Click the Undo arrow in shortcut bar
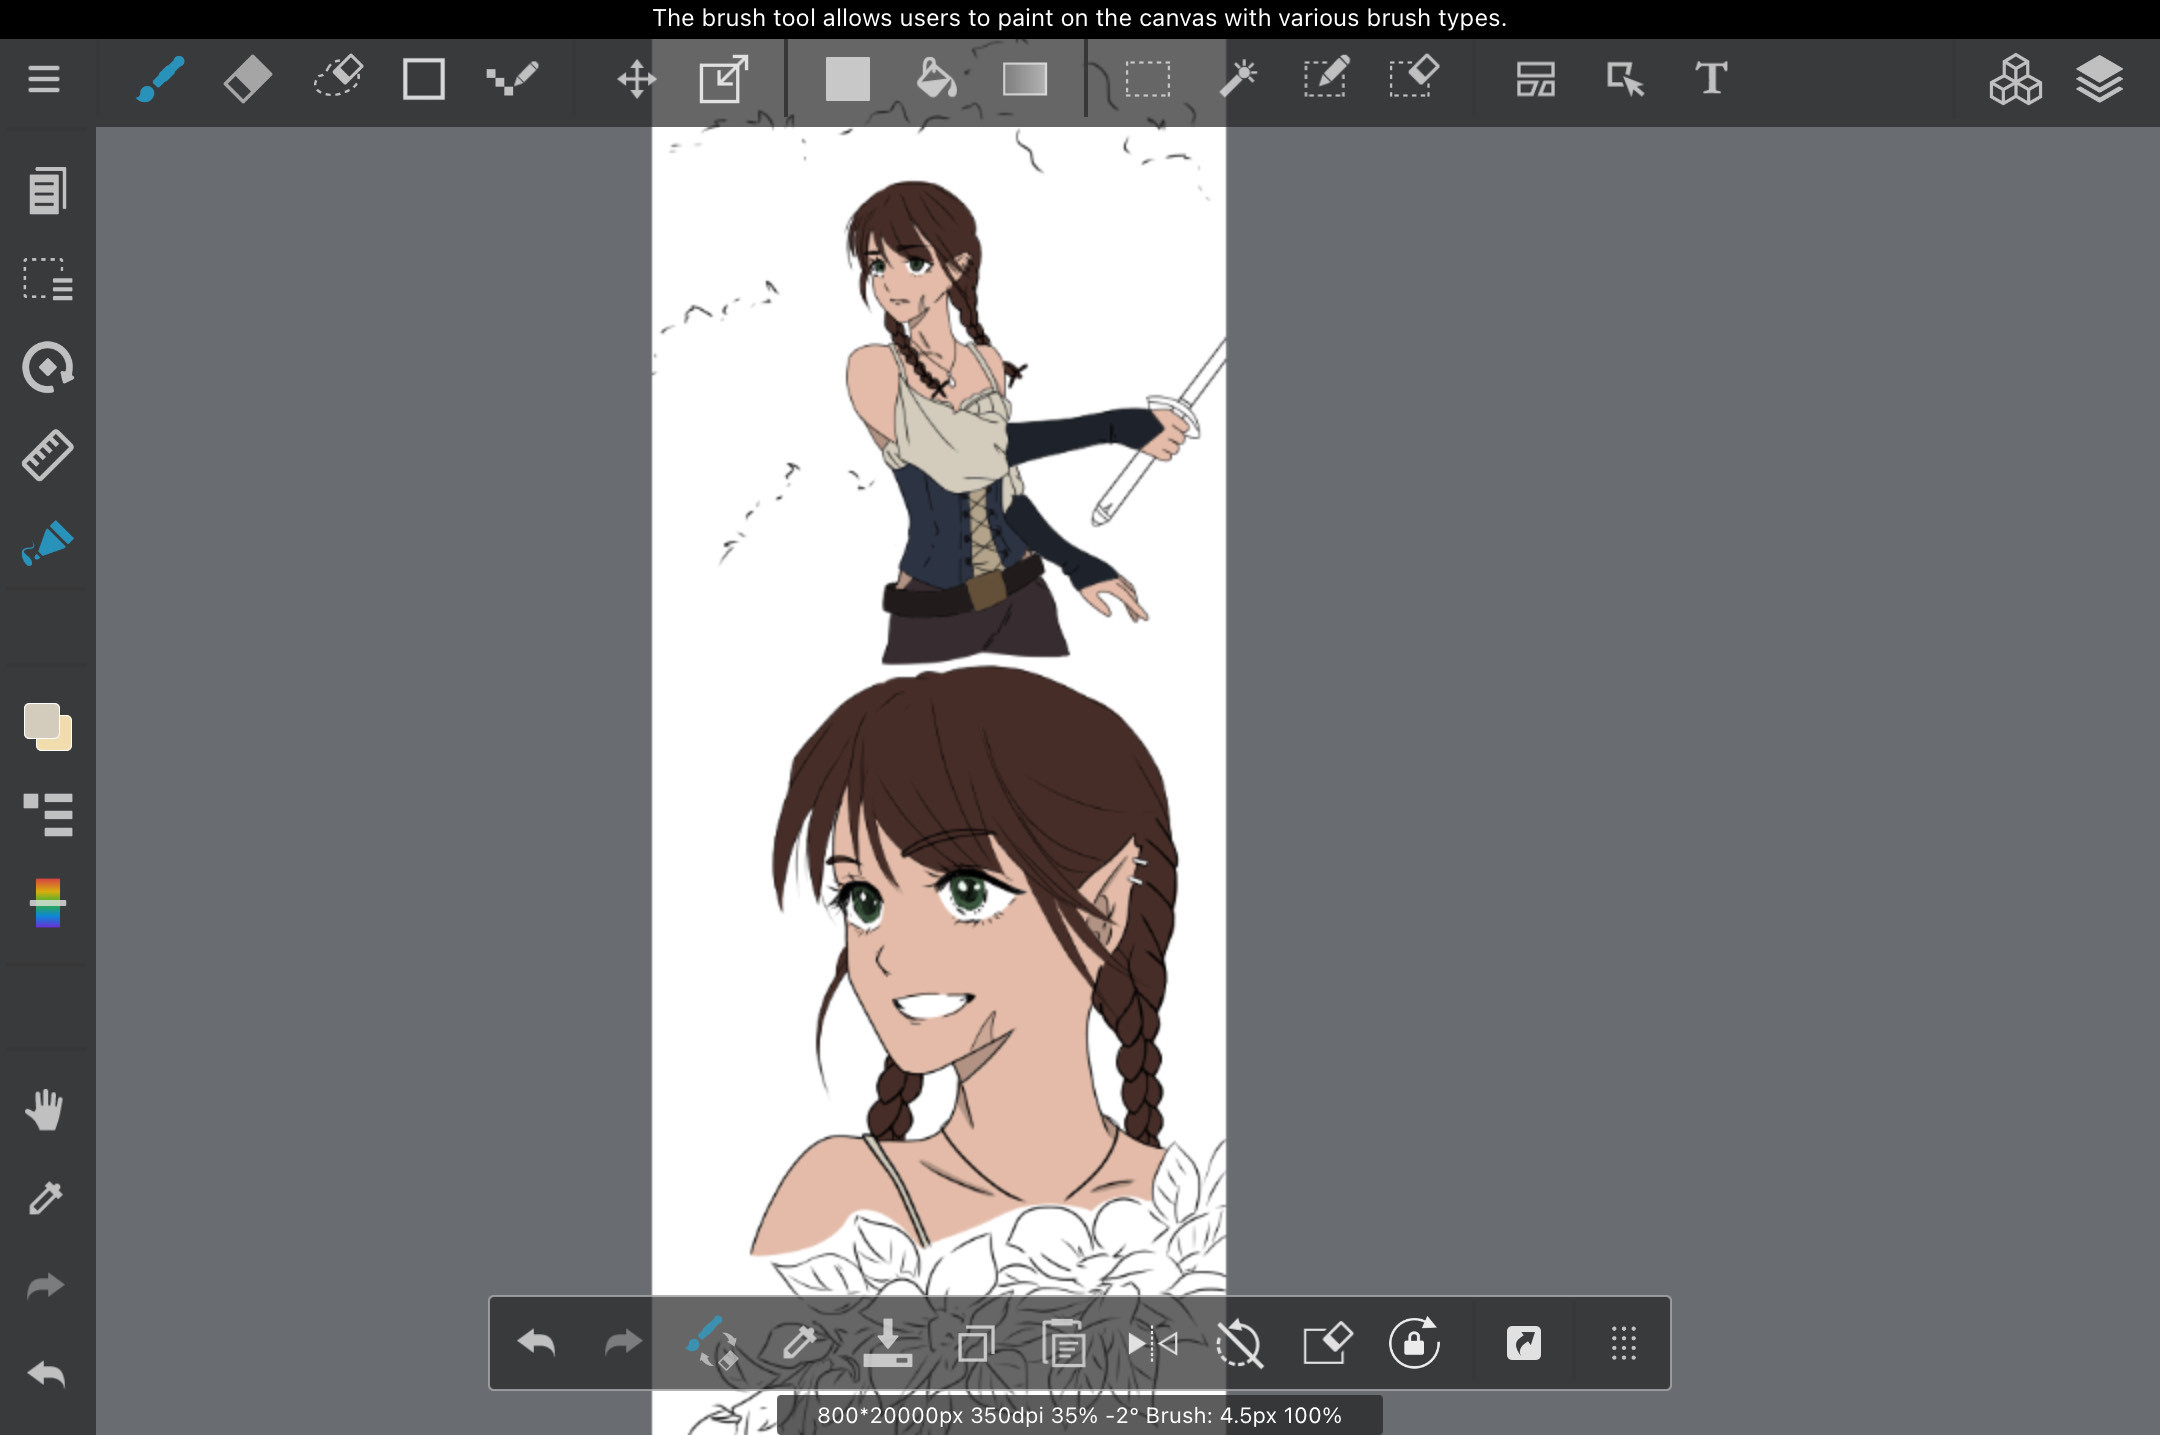 point(536,1343)
